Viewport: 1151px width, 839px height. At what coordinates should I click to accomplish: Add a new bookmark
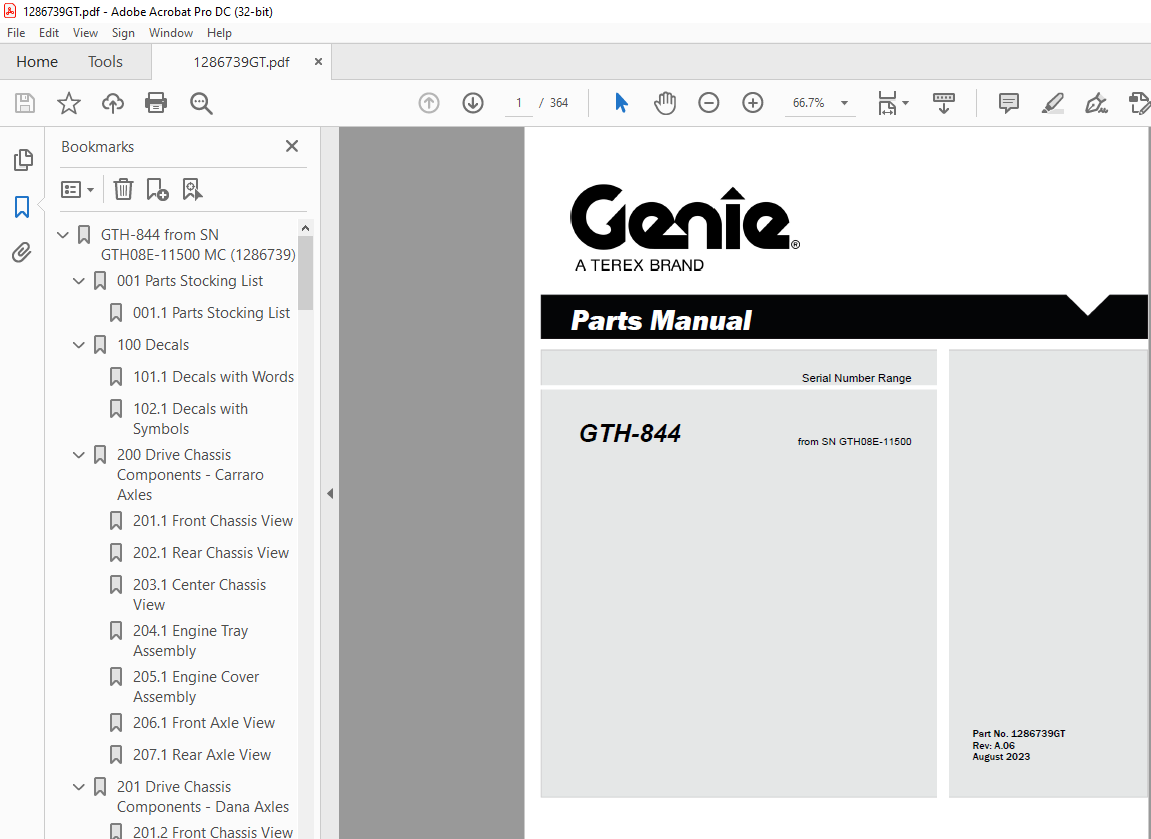tap(157, 189)
